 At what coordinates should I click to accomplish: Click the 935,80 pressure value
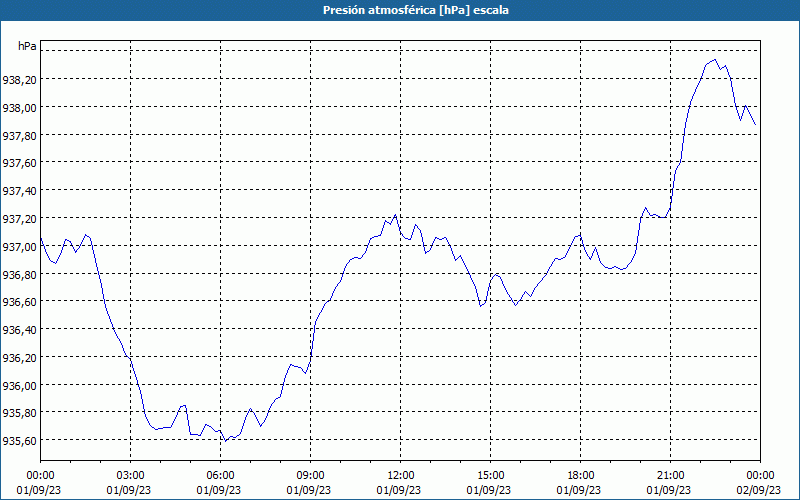(19, 413)
